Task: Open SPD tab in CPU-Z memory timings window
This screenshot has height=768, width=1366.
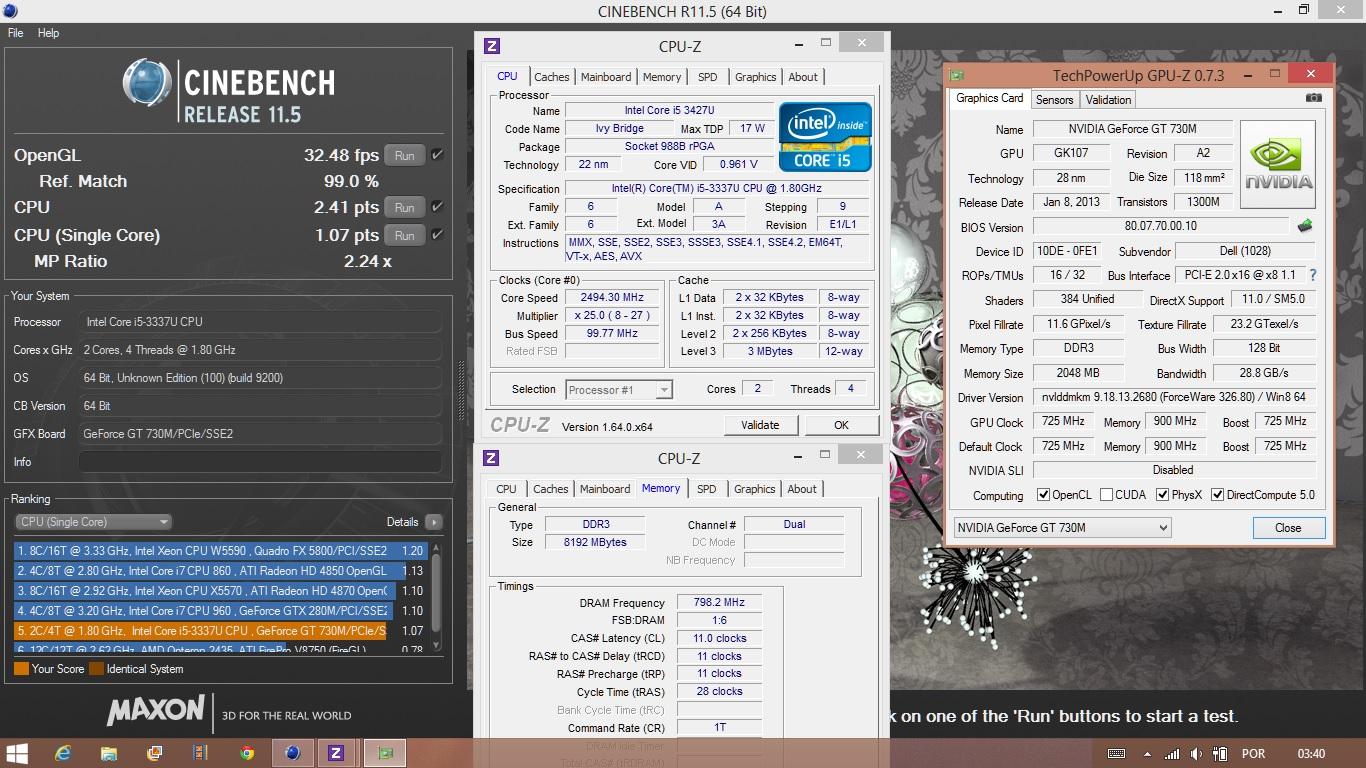Action: [707, 489]
